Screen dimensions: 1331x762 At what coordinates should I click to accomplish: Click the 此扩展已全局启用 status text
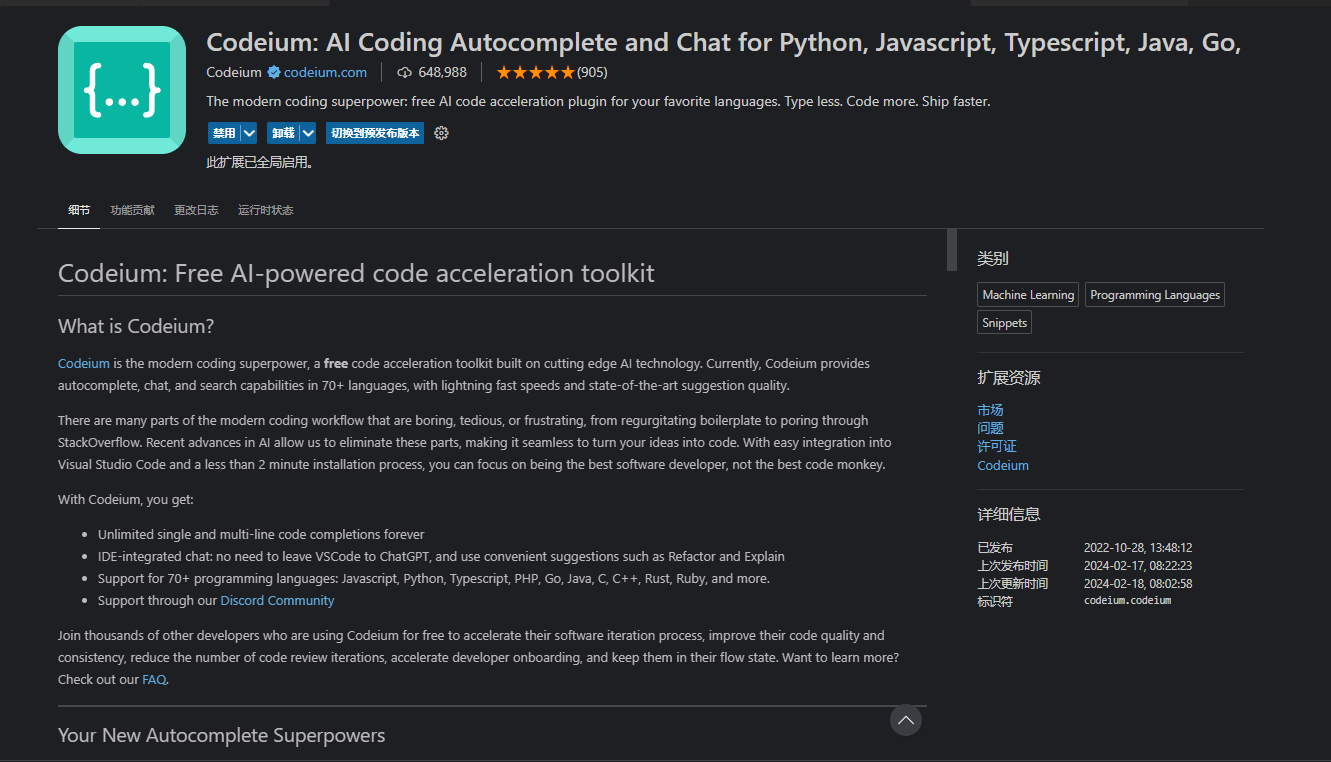(259, 162)
